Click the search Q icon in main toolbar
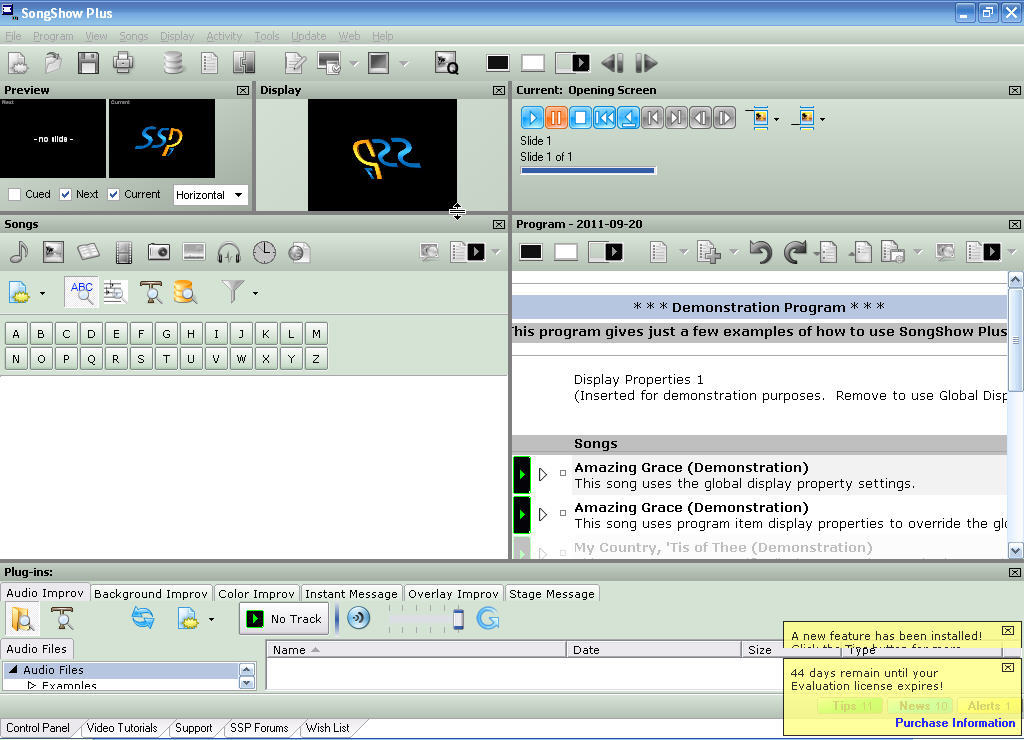The height and width of the screenshot is (740, 1024). 447,63
